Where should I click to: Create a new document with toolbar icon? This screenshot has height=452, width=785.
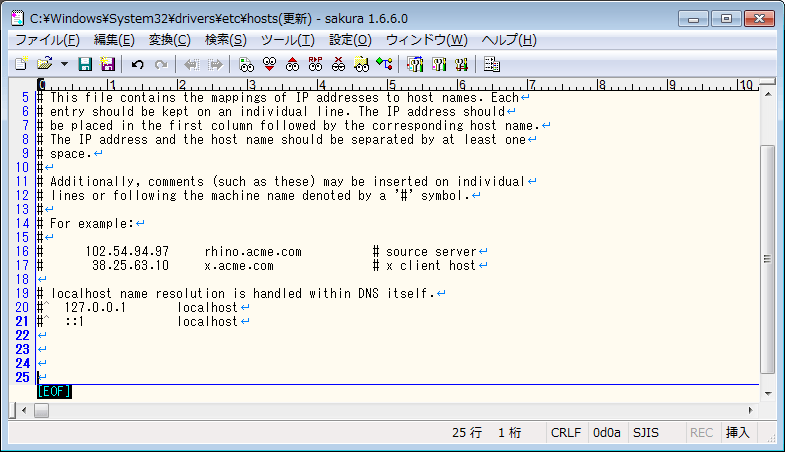coord(21,64)
